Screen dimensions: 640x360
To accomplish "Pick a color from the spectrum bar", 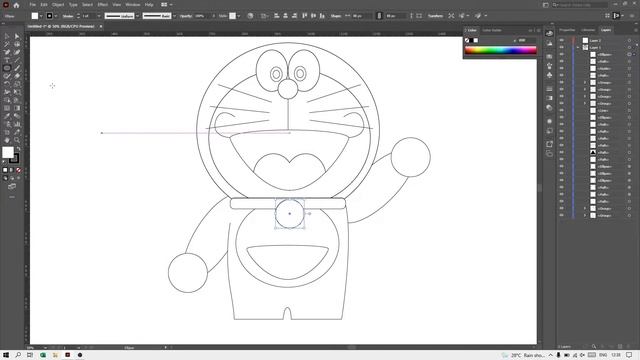I will (500, 50).
